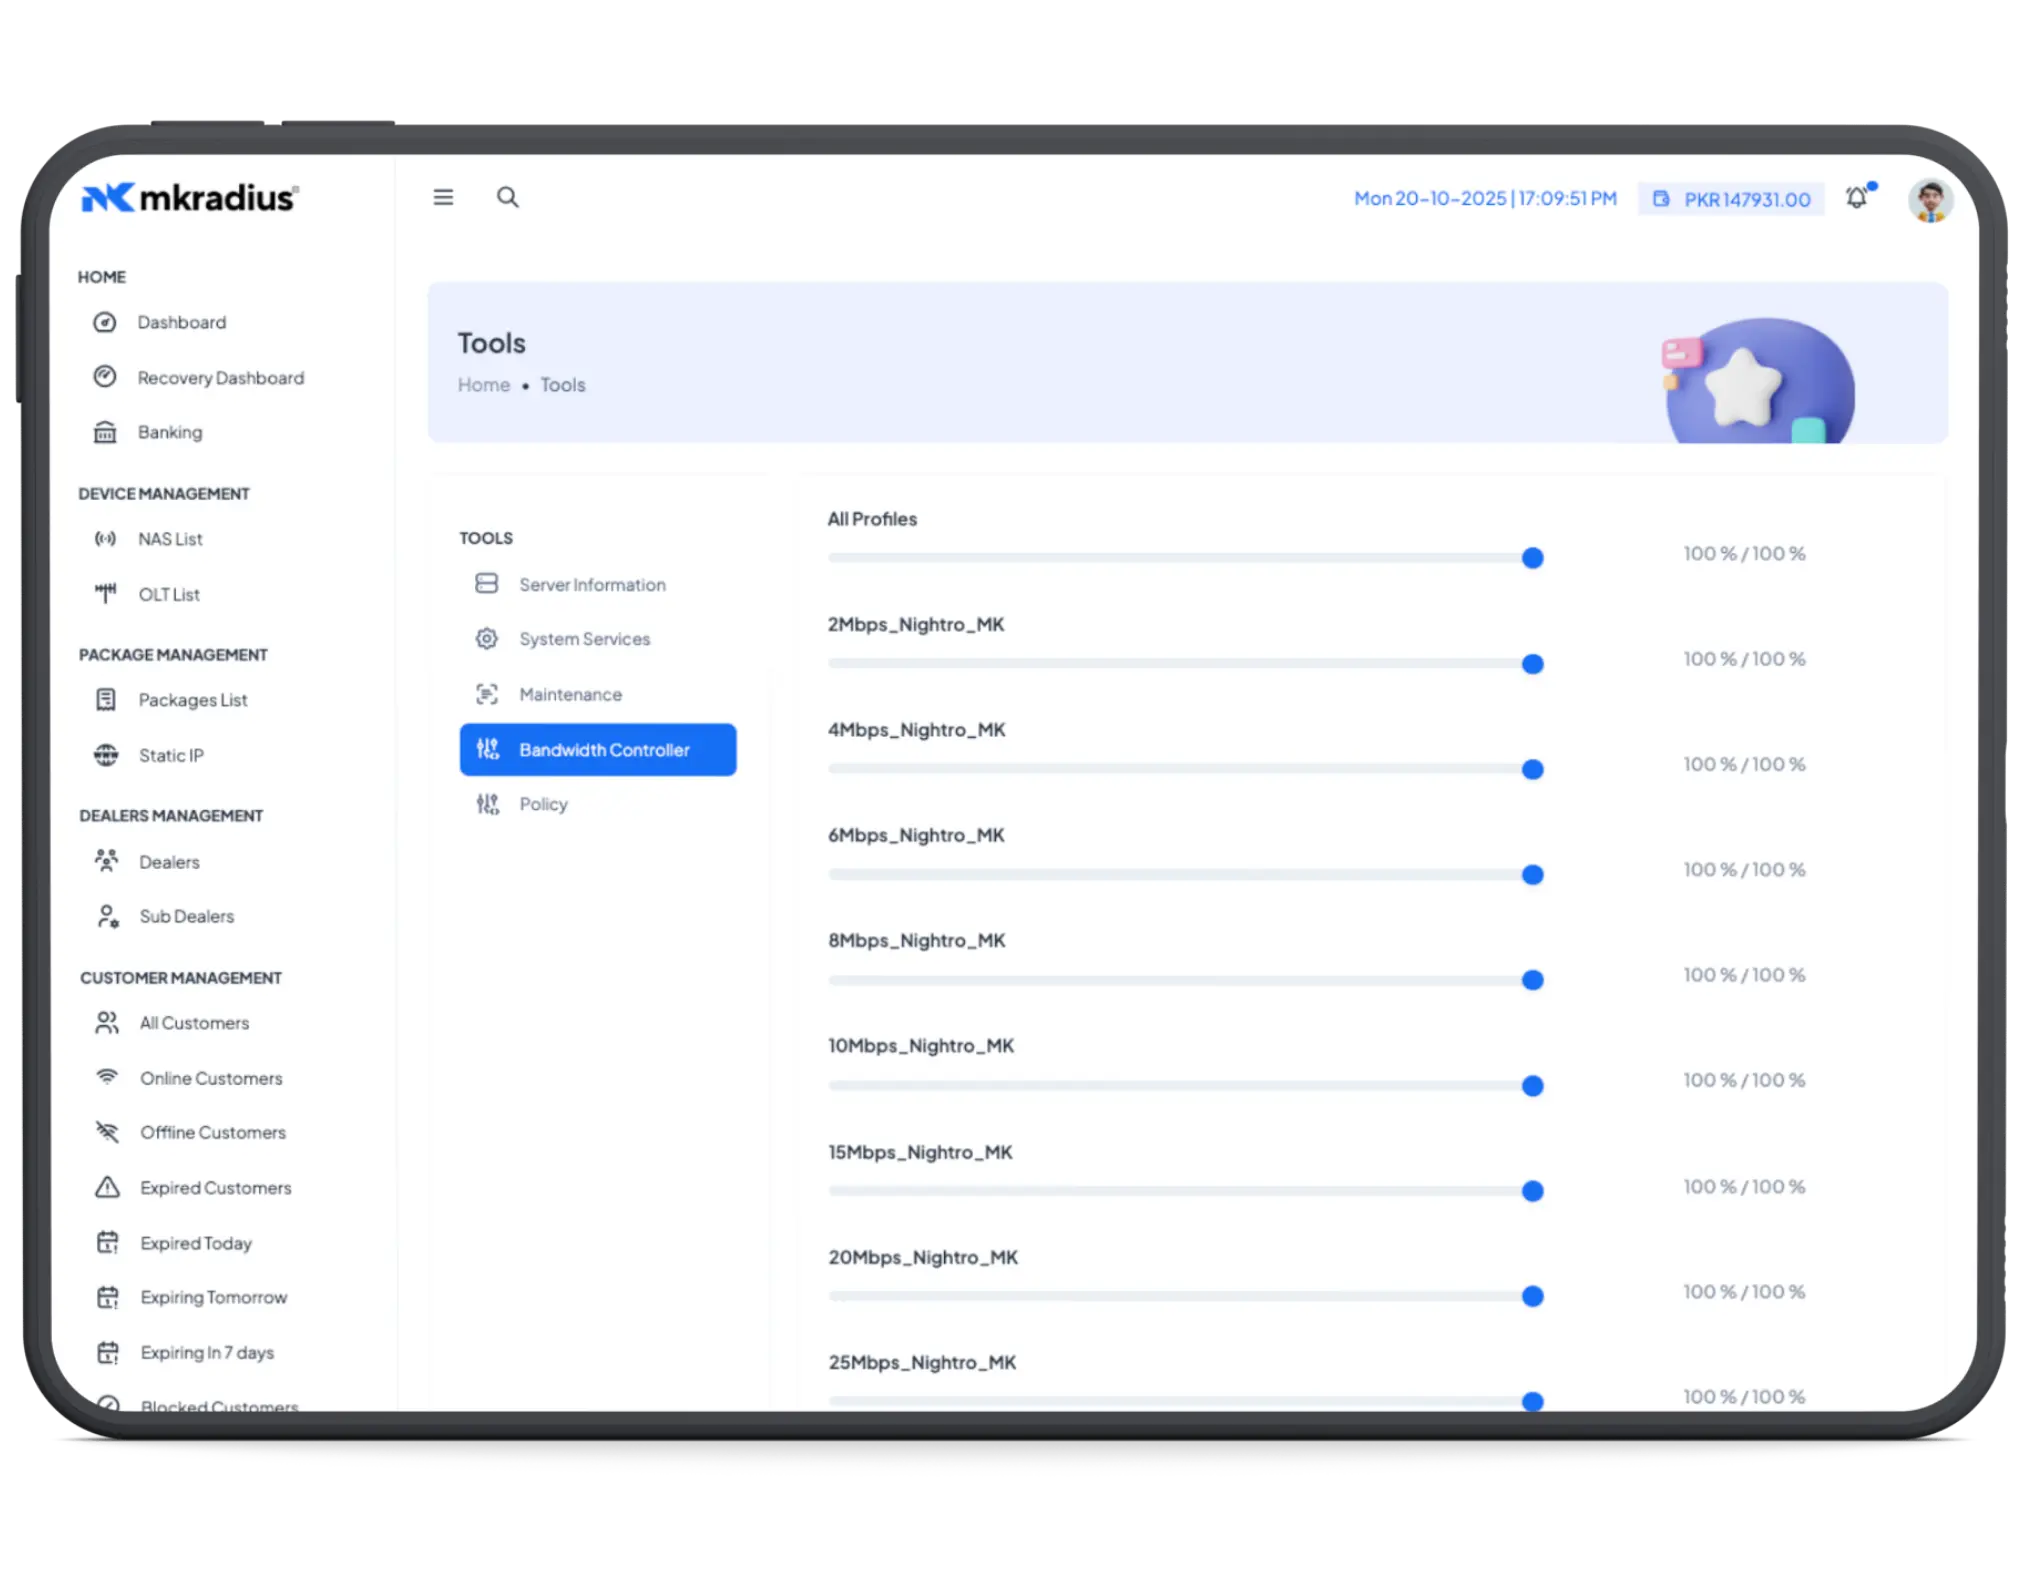Click the All Profiles slider handle
Screen dimensions: 2025x1575
[1532, 558]
